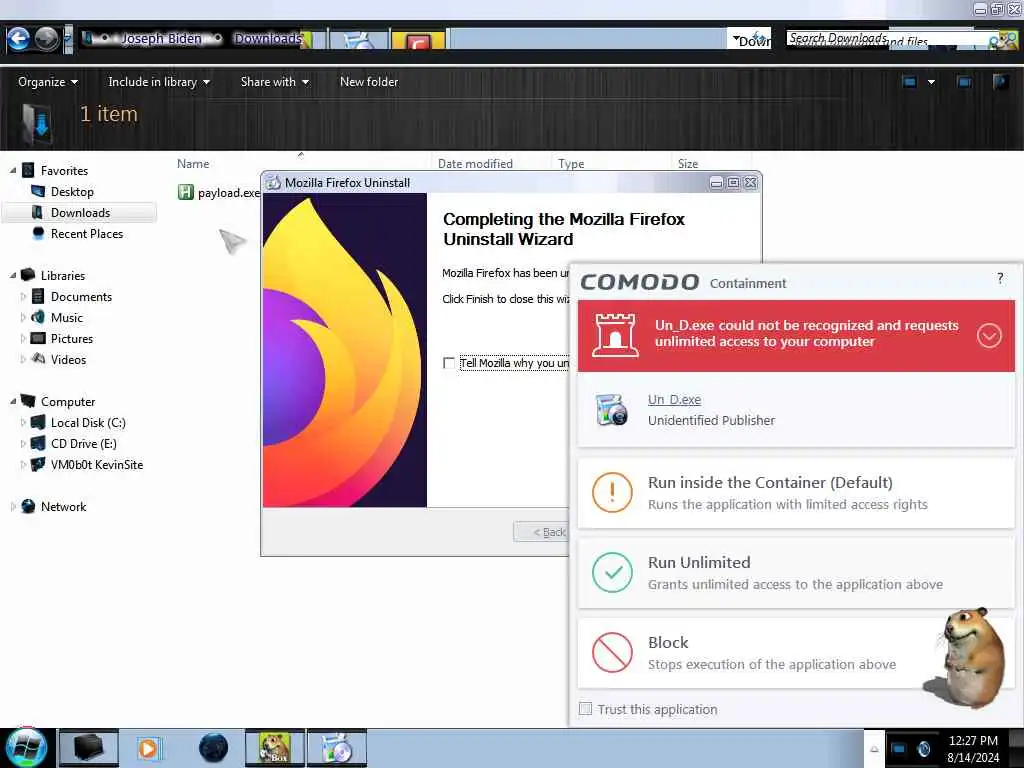The height and width of the screenshot is (768, 1024).
Task: Choose Block to stop execution
Action: [x=795, y=653]
